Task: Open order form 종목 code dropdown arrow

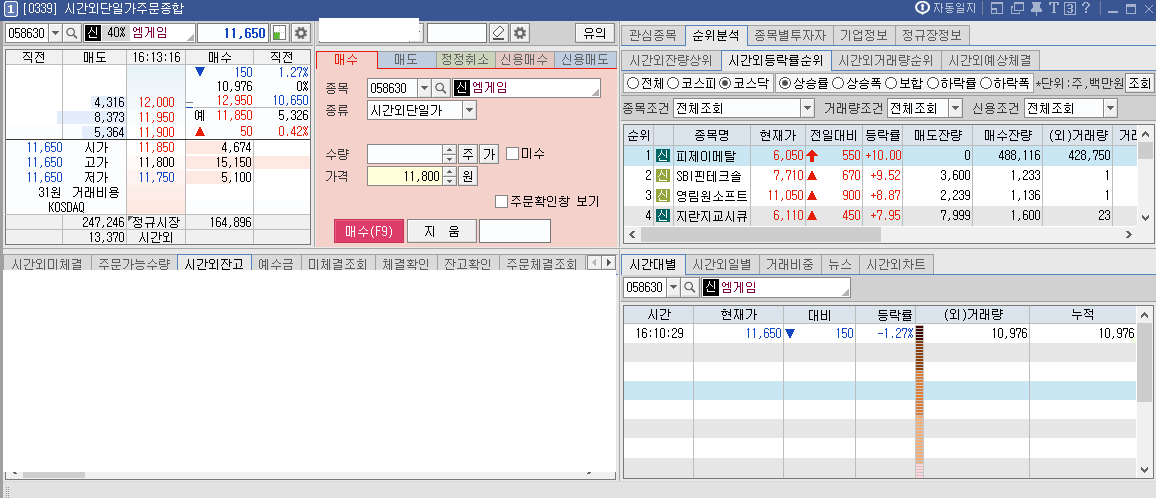Action: 423,89
